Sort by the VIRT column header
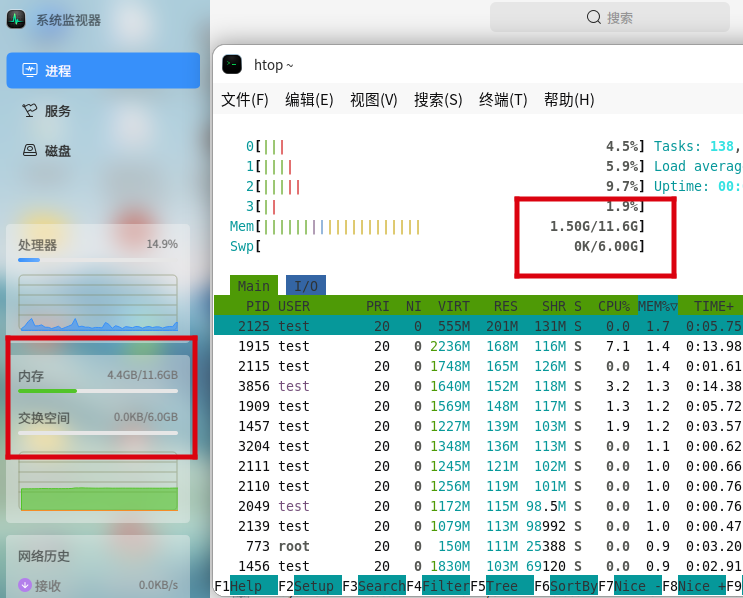743x598 pixels. point(453,306)
